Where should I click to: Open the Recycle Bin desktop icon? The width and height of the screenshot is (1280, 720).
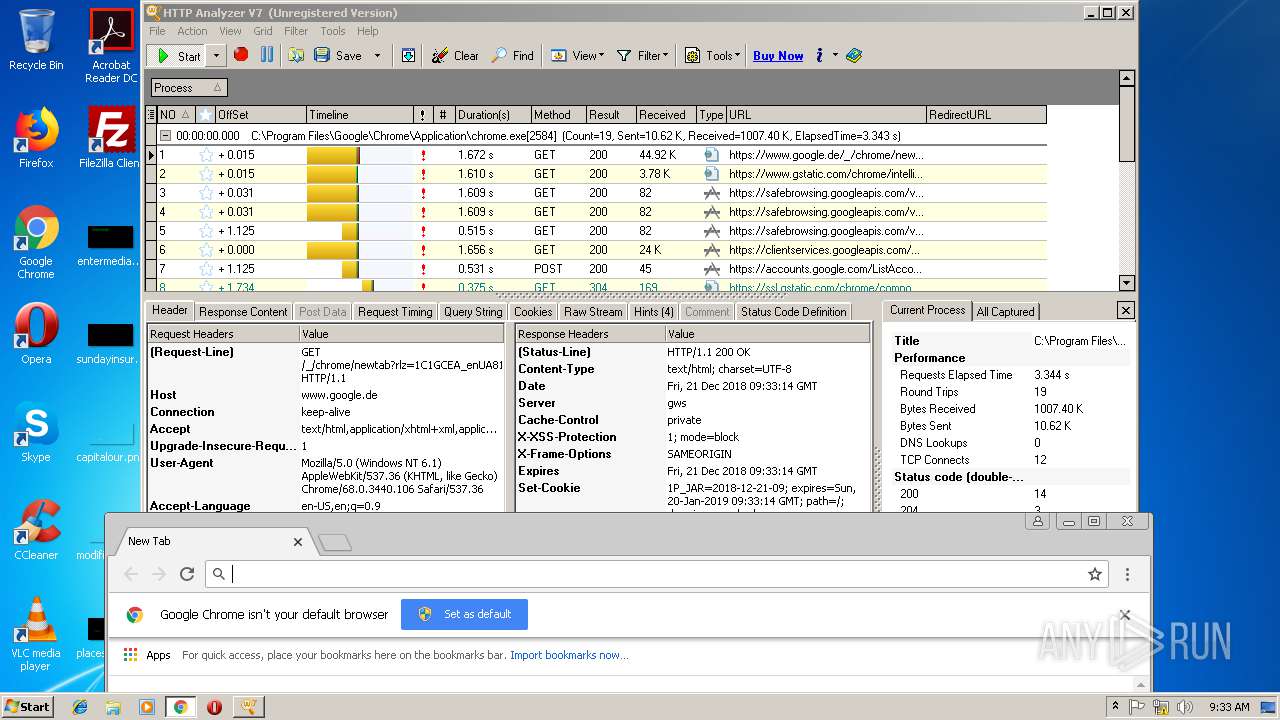[x=36, y=40]
